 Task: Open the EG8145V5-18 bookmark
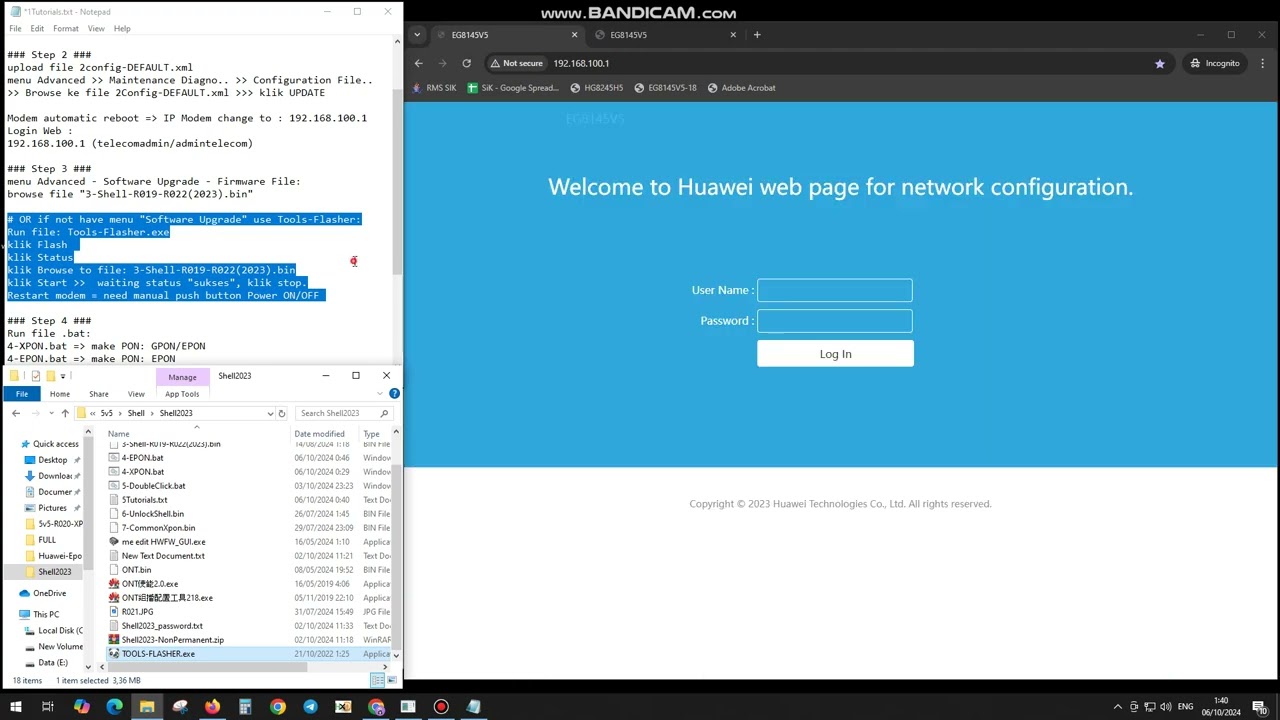(665, 88)
